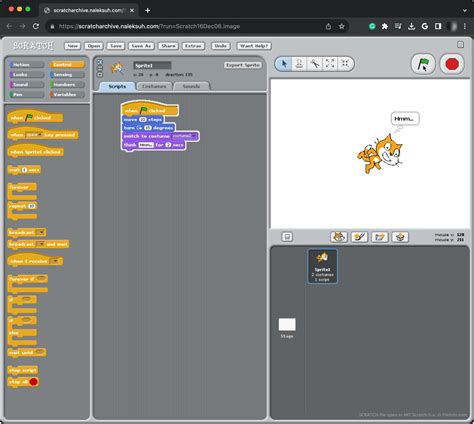This screenshot has height=424, width=474.
Task: Click the box icon for a surprise sprite
Action: tap(400, 237)
